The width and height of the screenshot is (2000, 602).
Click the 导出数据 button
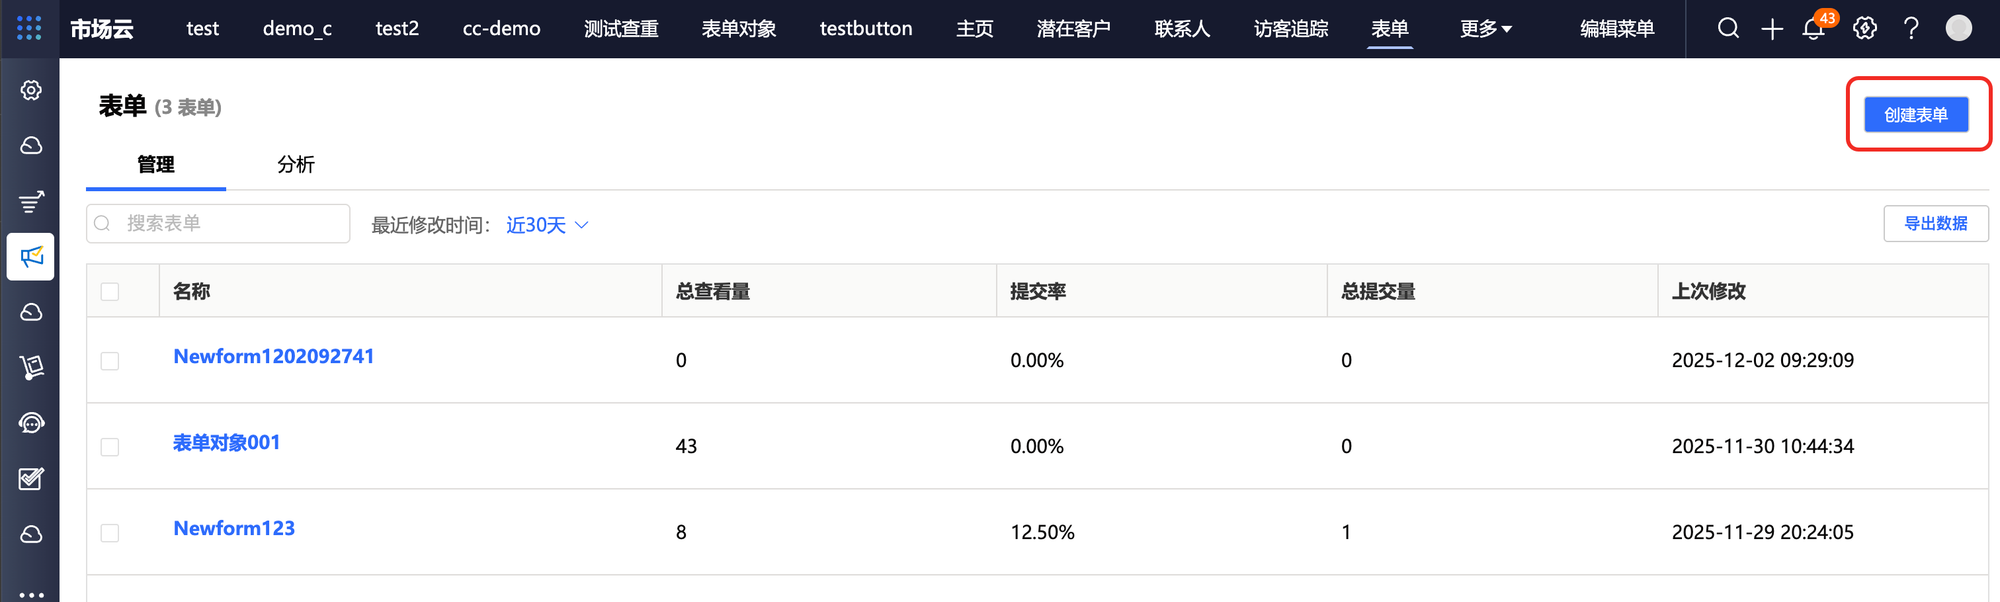click(1935, 224)
